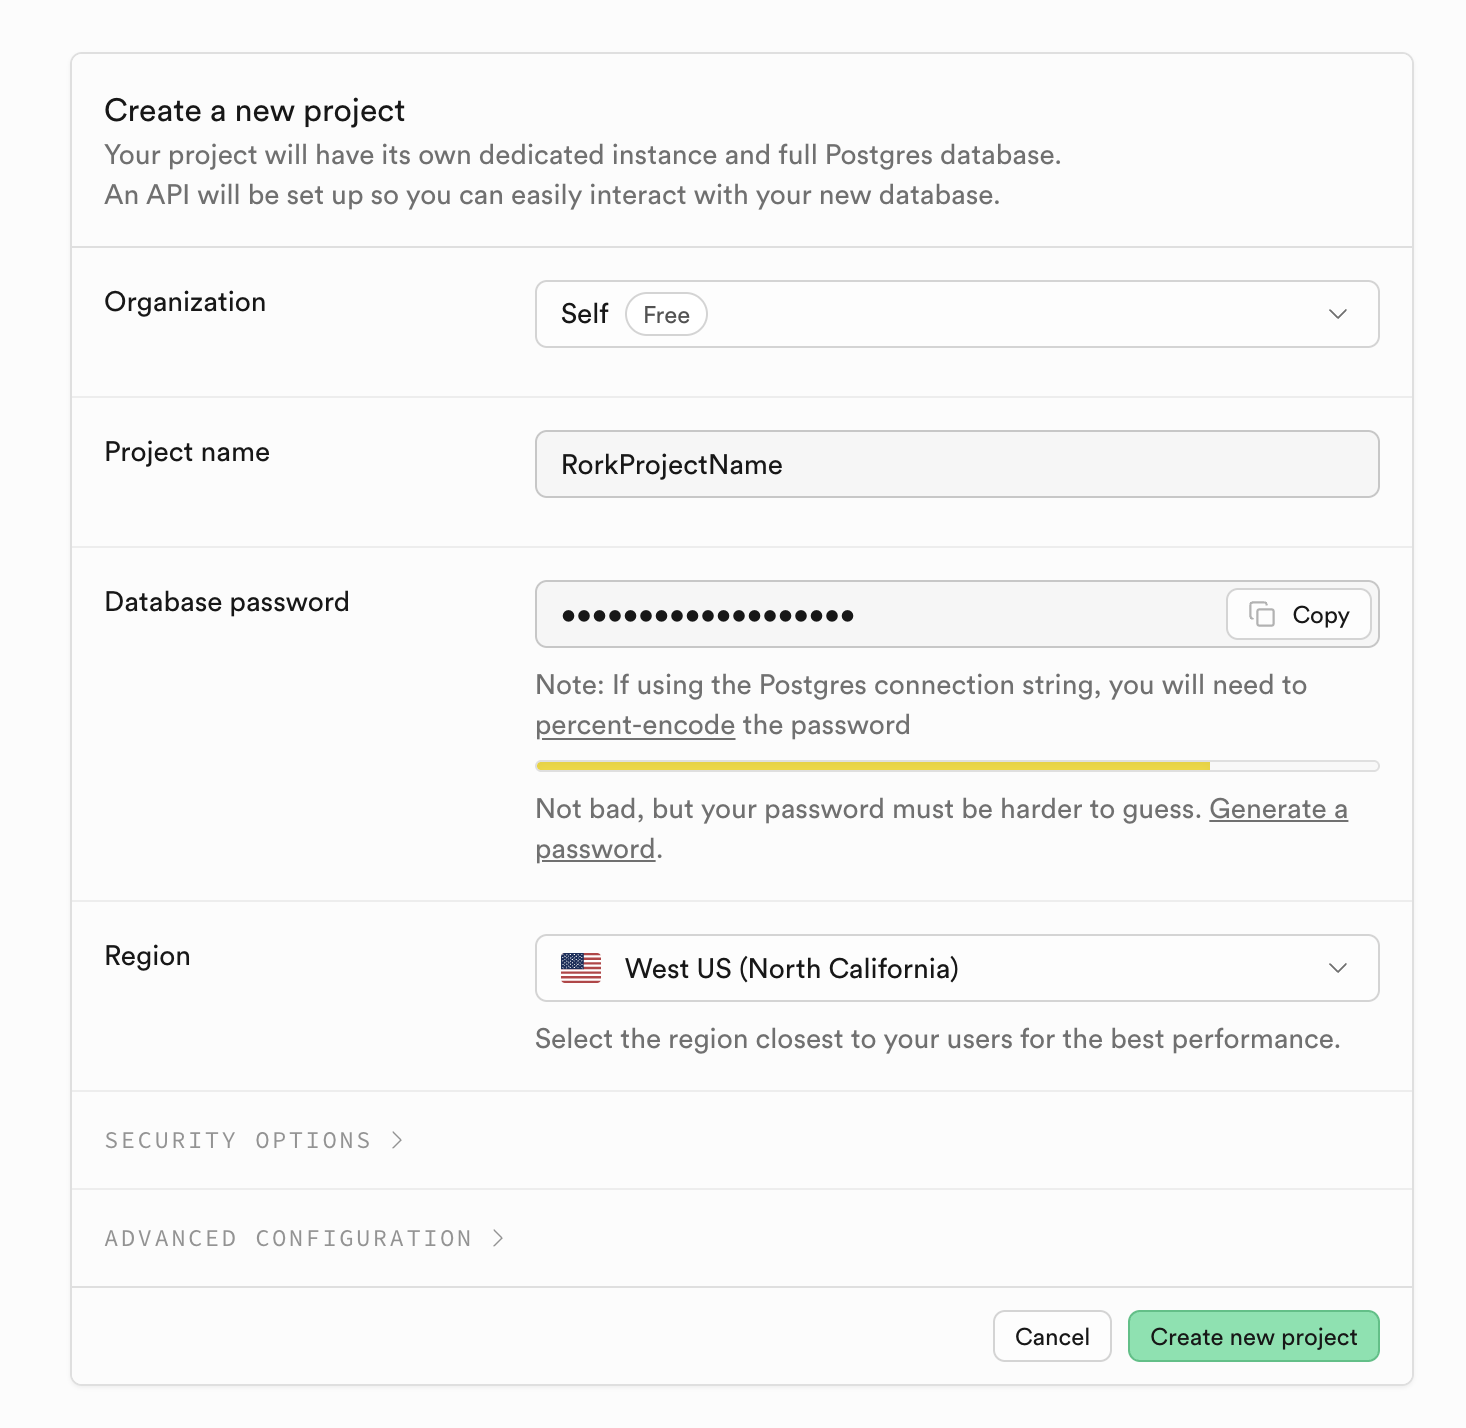The image size is (1466, 1428).
Task: Click the chevron on the Region dropdown
Action: [x=1338, y=968]
